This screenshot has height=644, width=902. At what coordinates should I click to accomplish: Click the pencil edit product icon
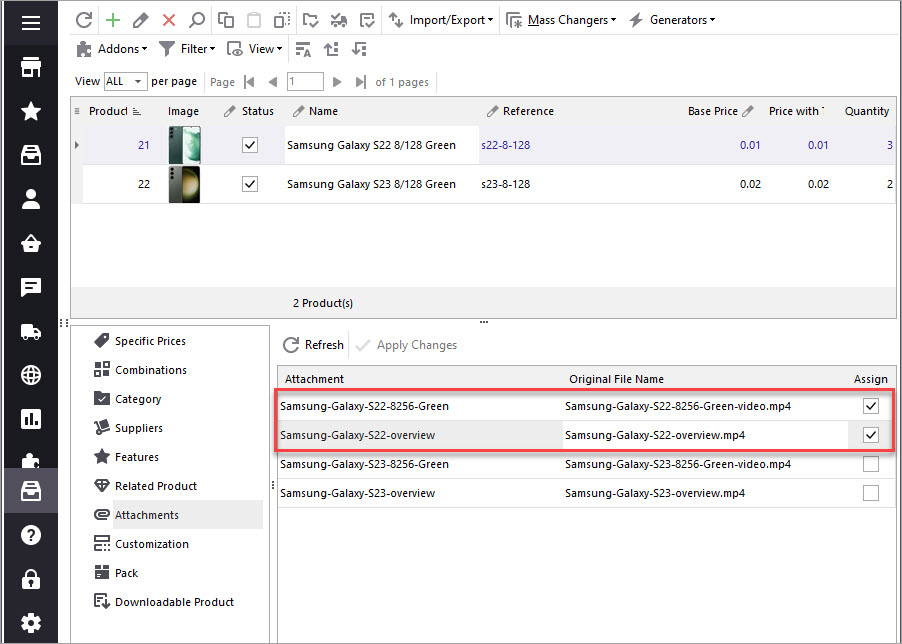pos(140,20)
